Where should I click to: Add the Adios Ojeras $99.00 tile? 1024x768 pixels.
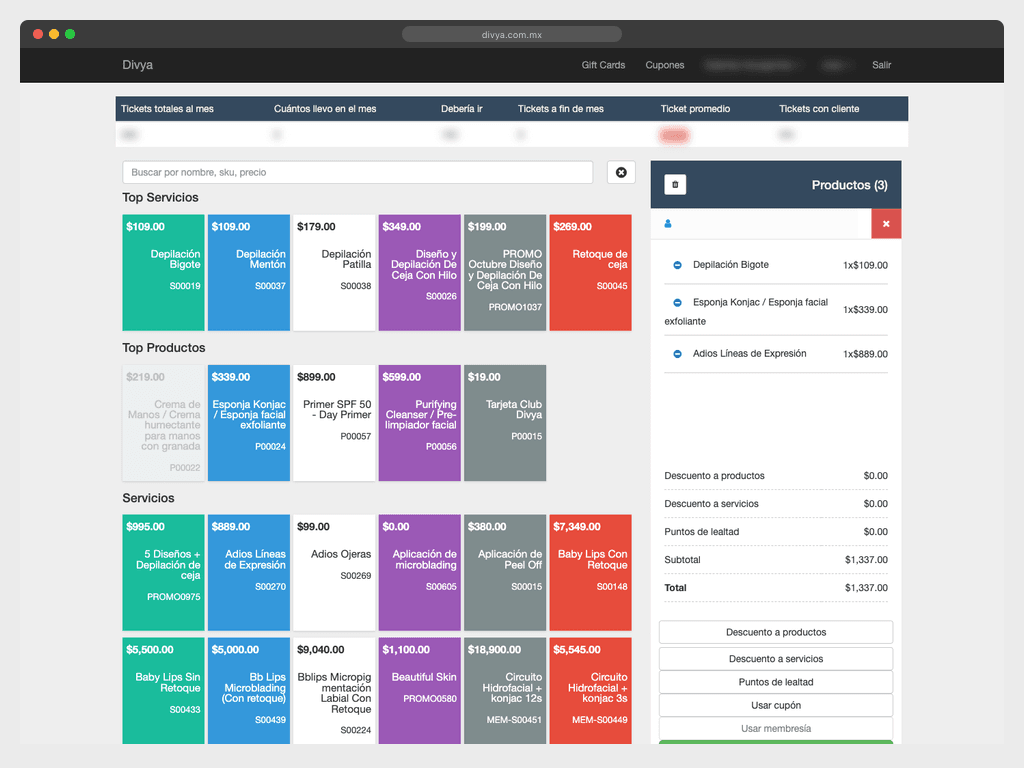click(x=334, y=572)
